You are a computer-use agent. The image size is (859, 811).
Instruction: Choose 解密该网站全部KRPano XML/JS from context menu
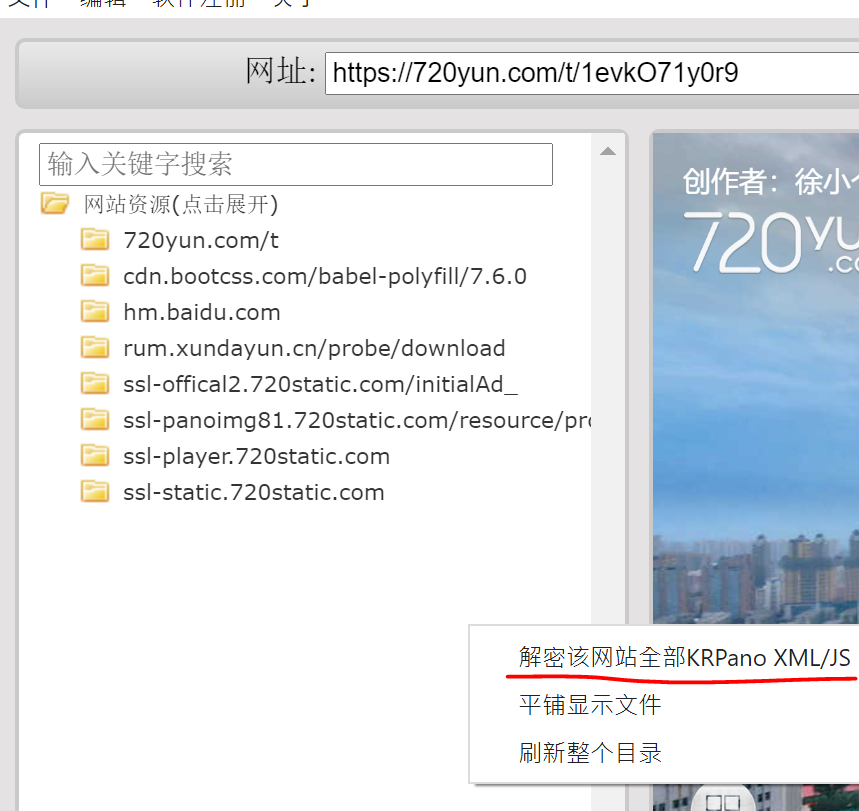pyautogui.click(x=684, y=657)
